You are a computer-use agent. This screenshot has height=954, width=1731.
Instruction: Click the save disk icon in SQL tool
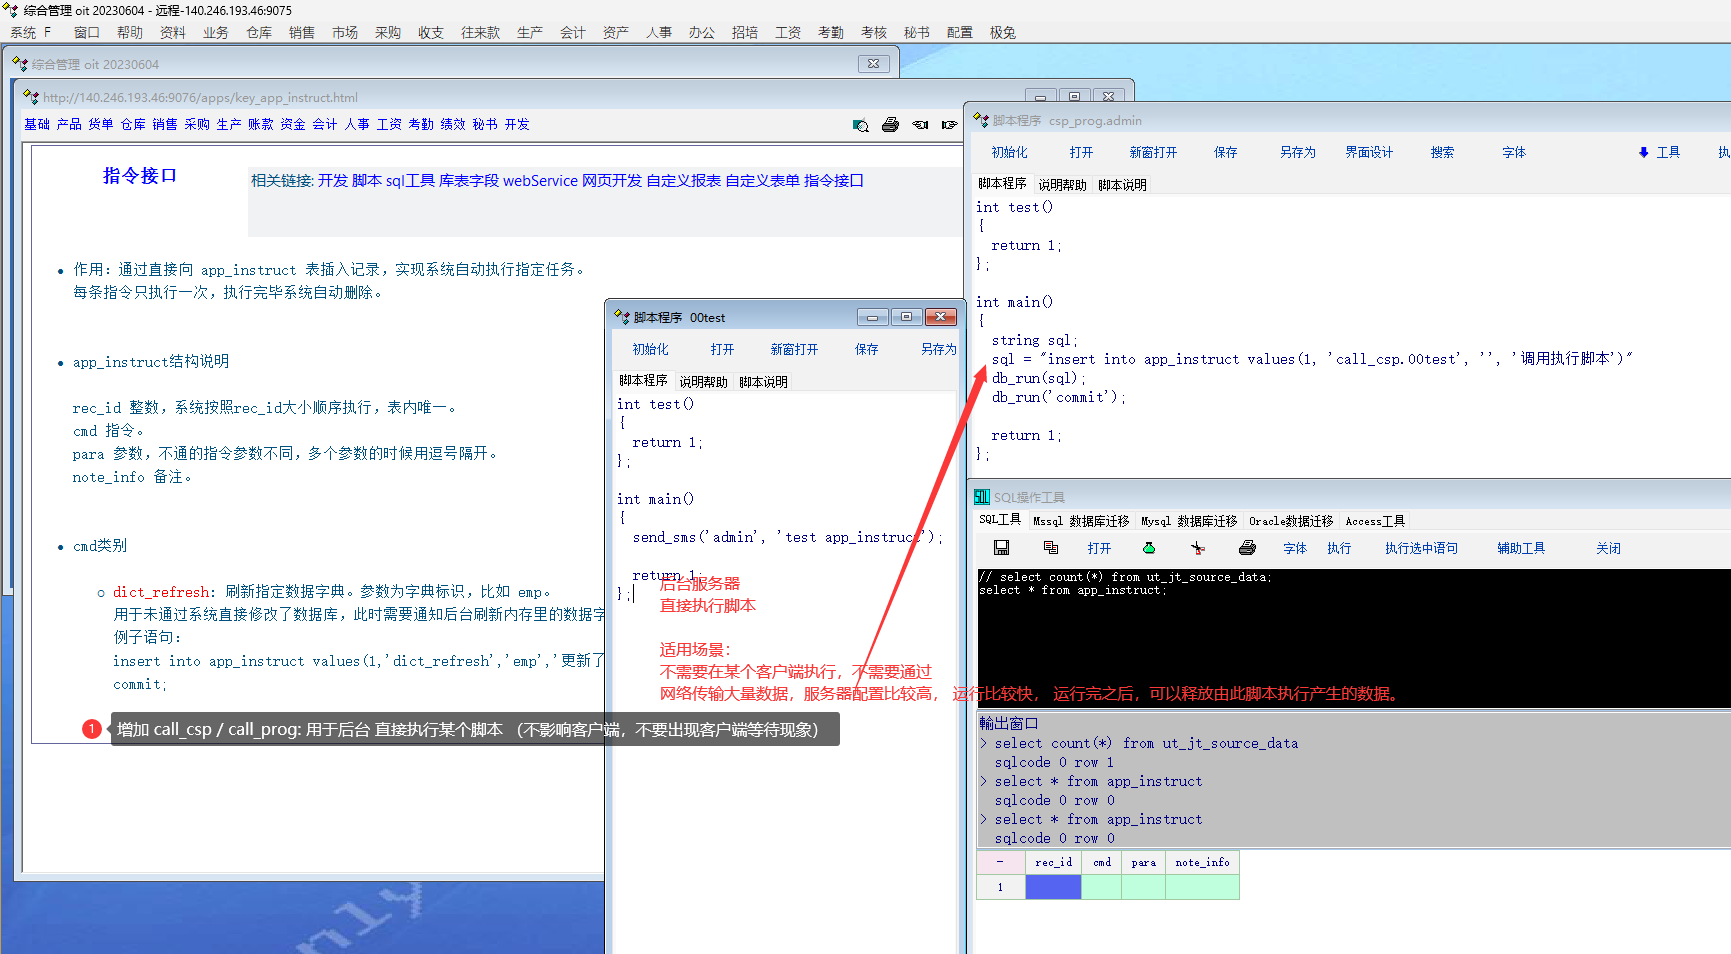[1001, 548]
